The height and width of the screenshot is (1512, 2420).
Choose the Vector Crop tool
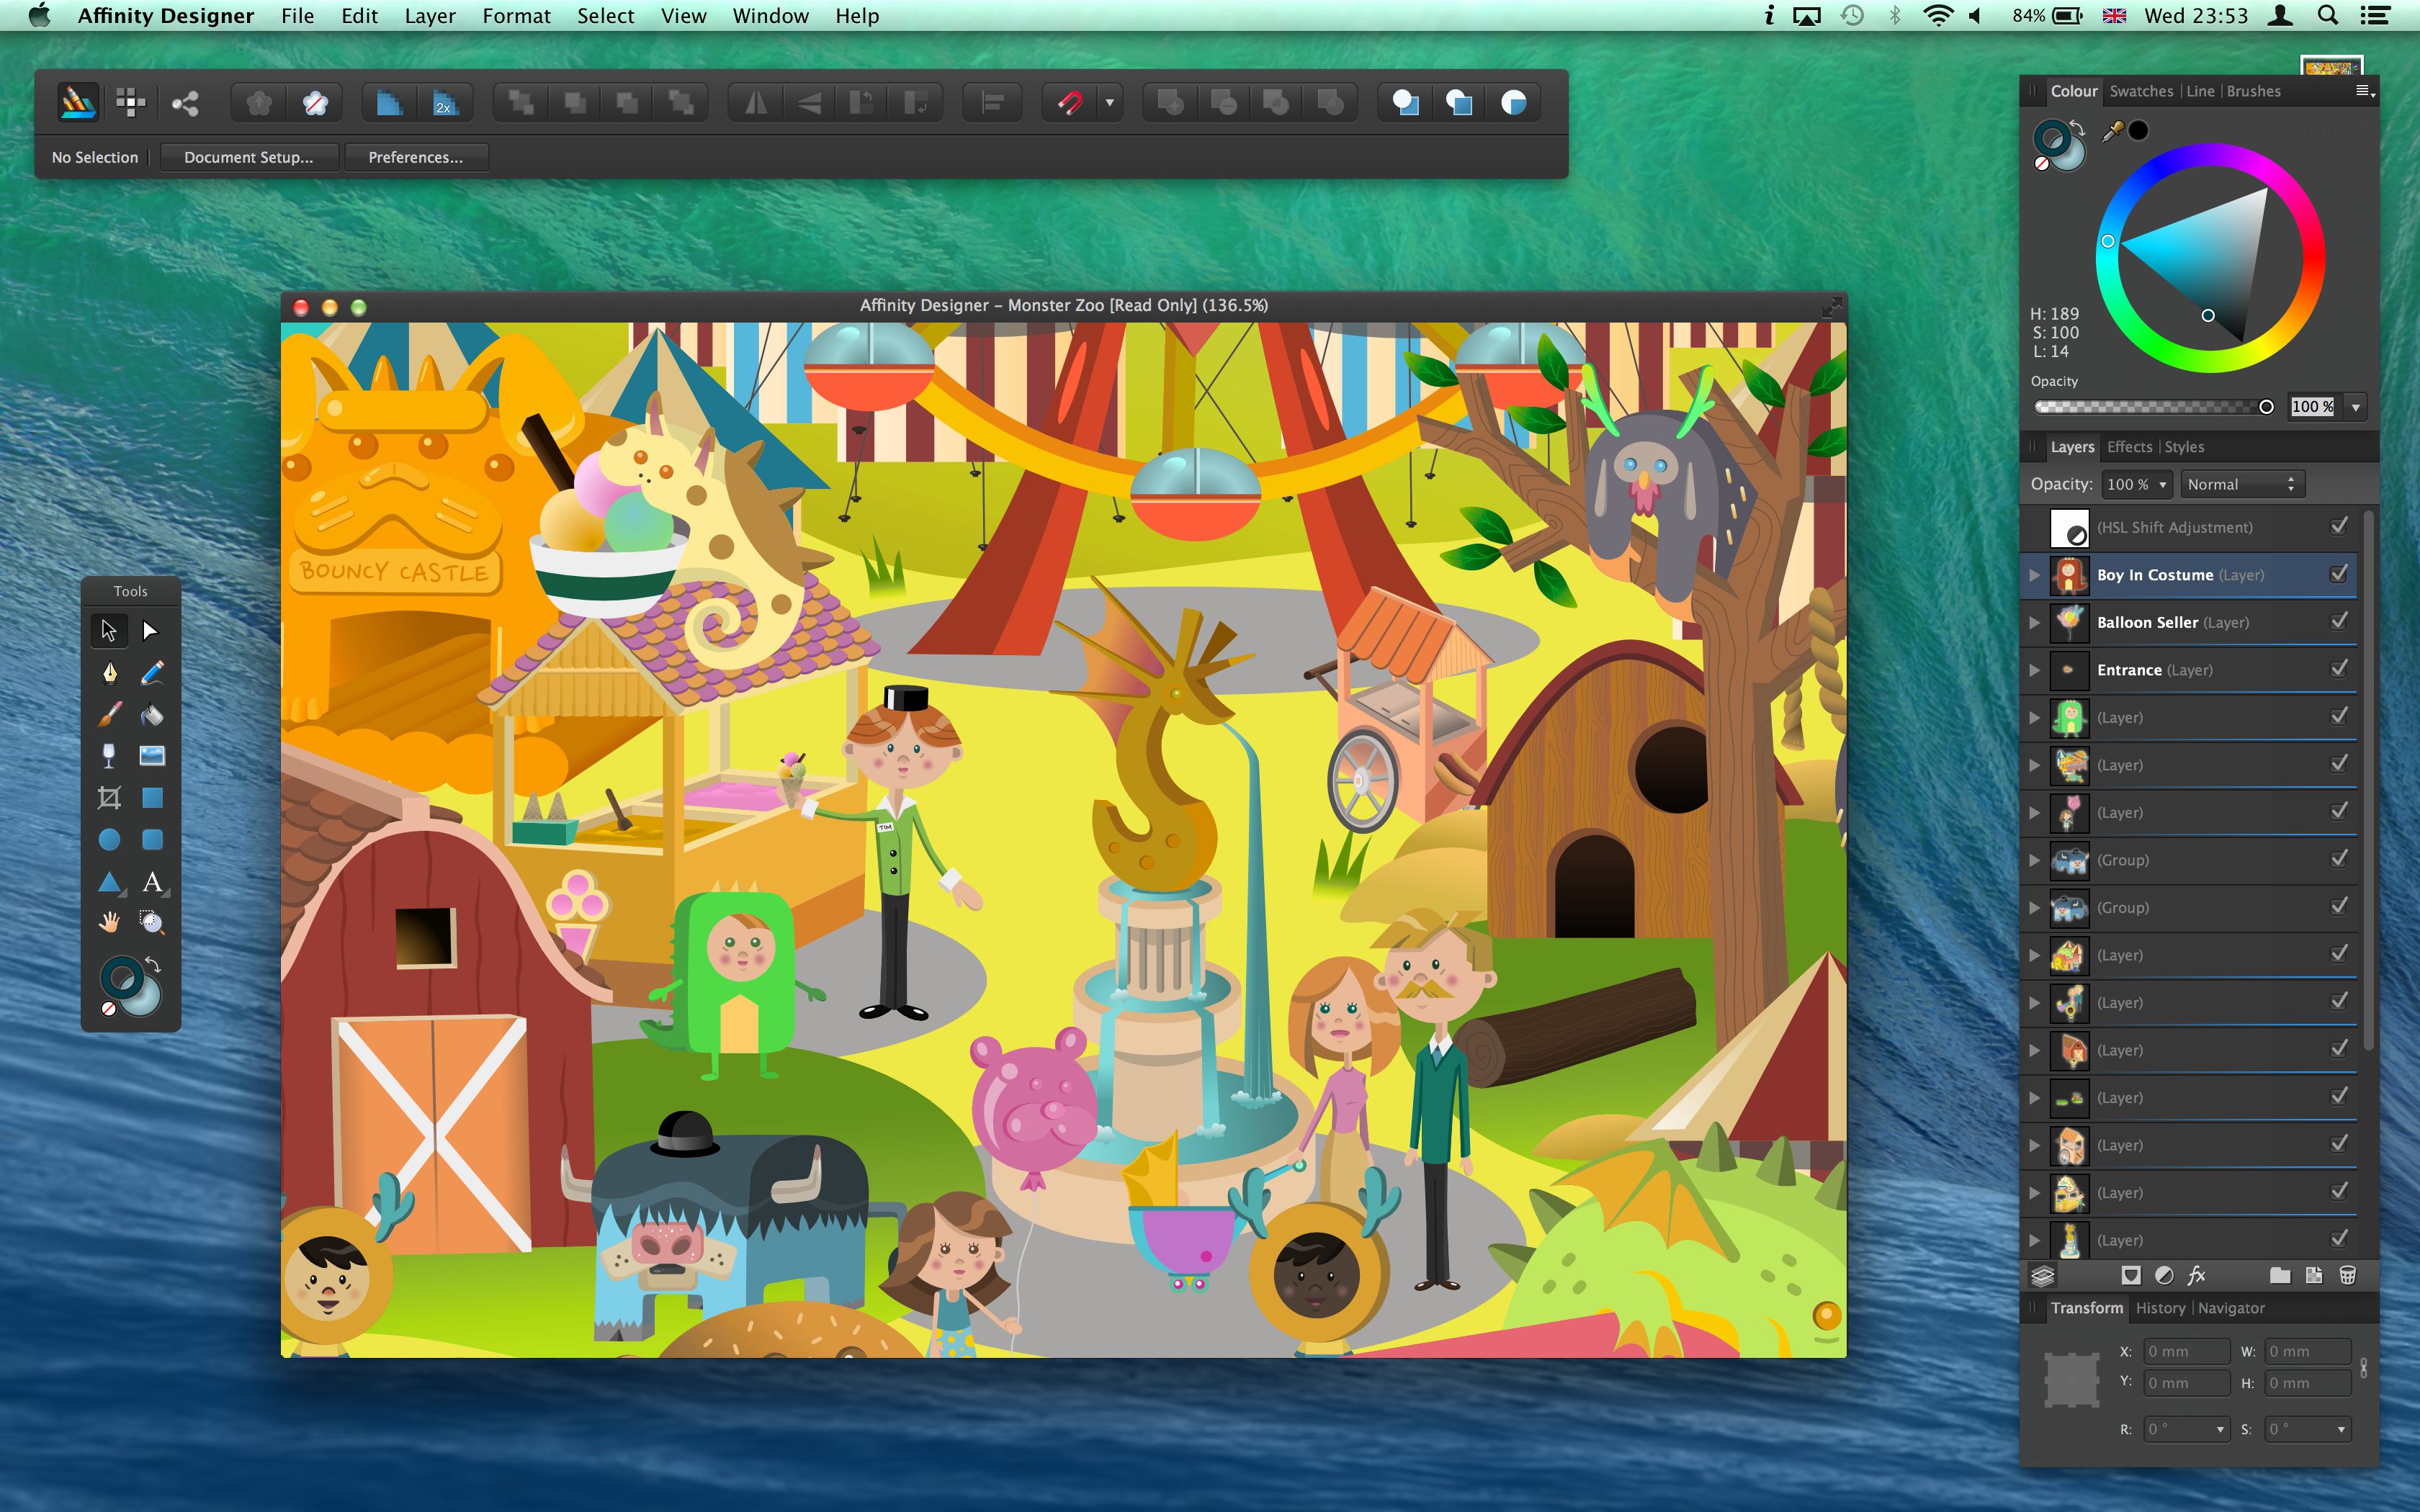(109, 798)
